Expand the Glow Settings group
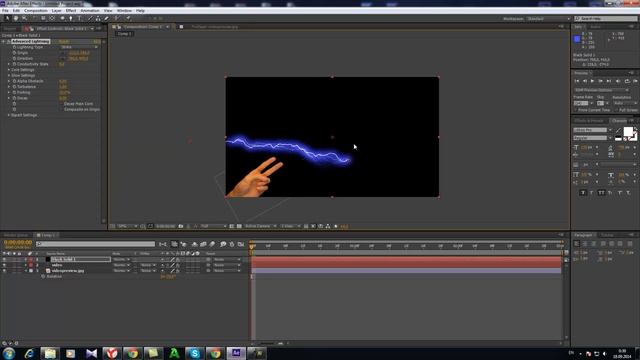Viewport: 640px width, 360px height. [9, 76]
